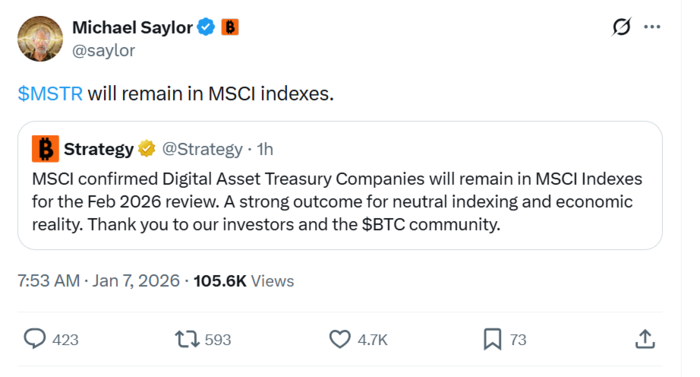Screen dimensions: 700x377
Task: Open the share upload icon
Action: point(645,339)
